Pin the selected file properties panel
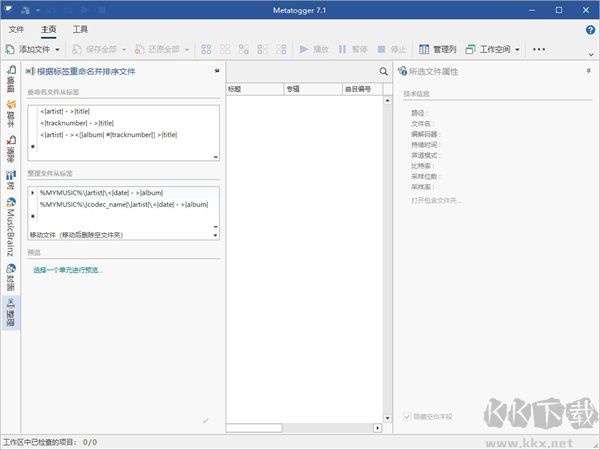 [588, 71]
